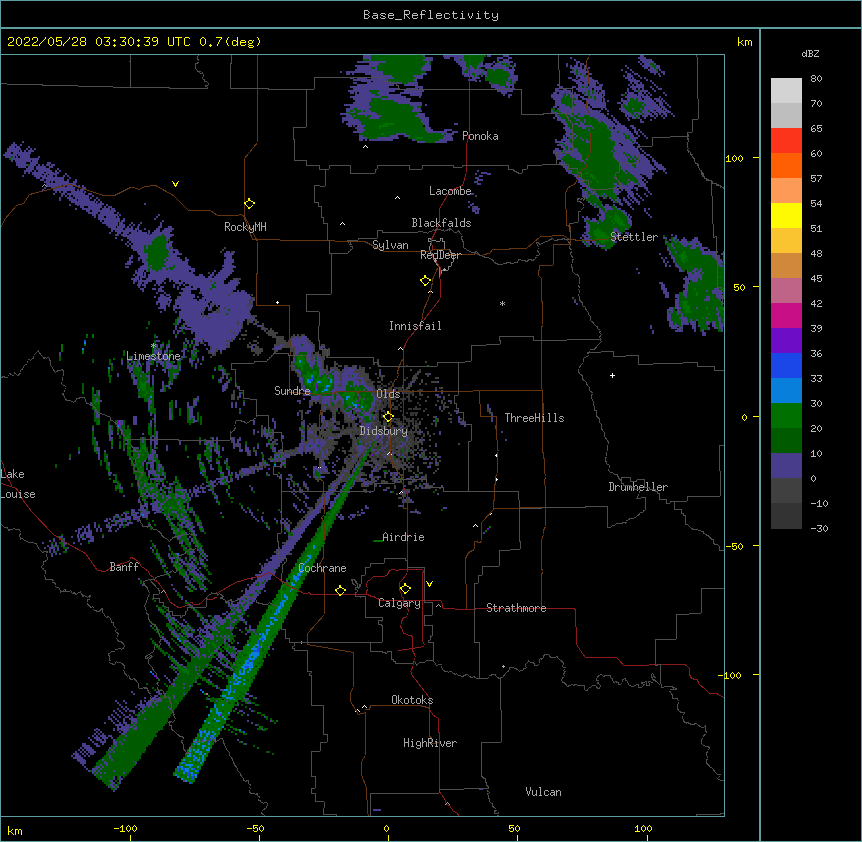Viewport: 862px width, 842px height.
Task: Click the dBZ legend heading
Action: (x=810, y=53)
